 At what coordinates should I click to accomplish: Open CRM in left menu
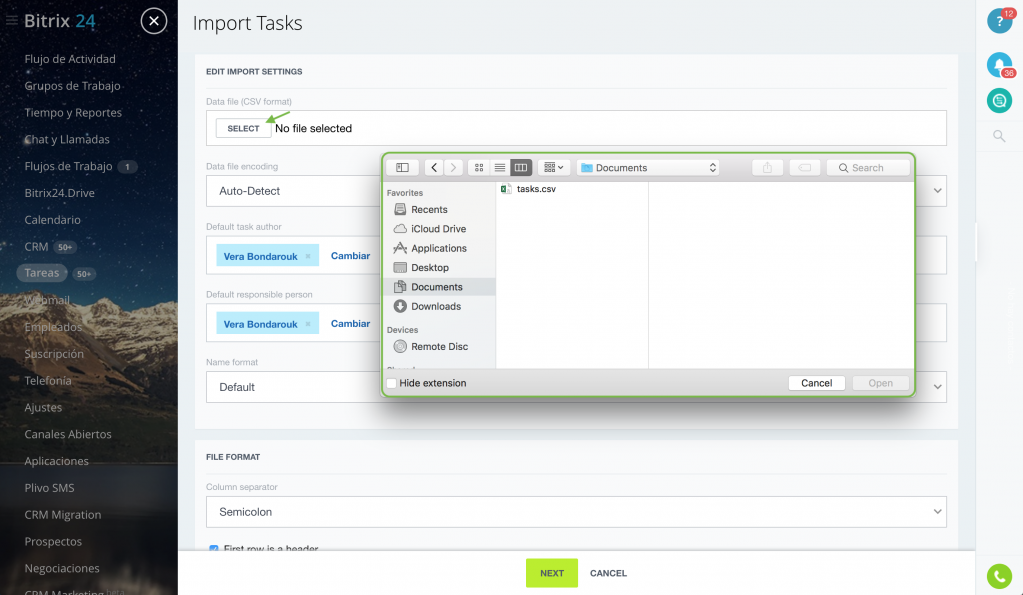pyautogui.click(x=37, y=247)
